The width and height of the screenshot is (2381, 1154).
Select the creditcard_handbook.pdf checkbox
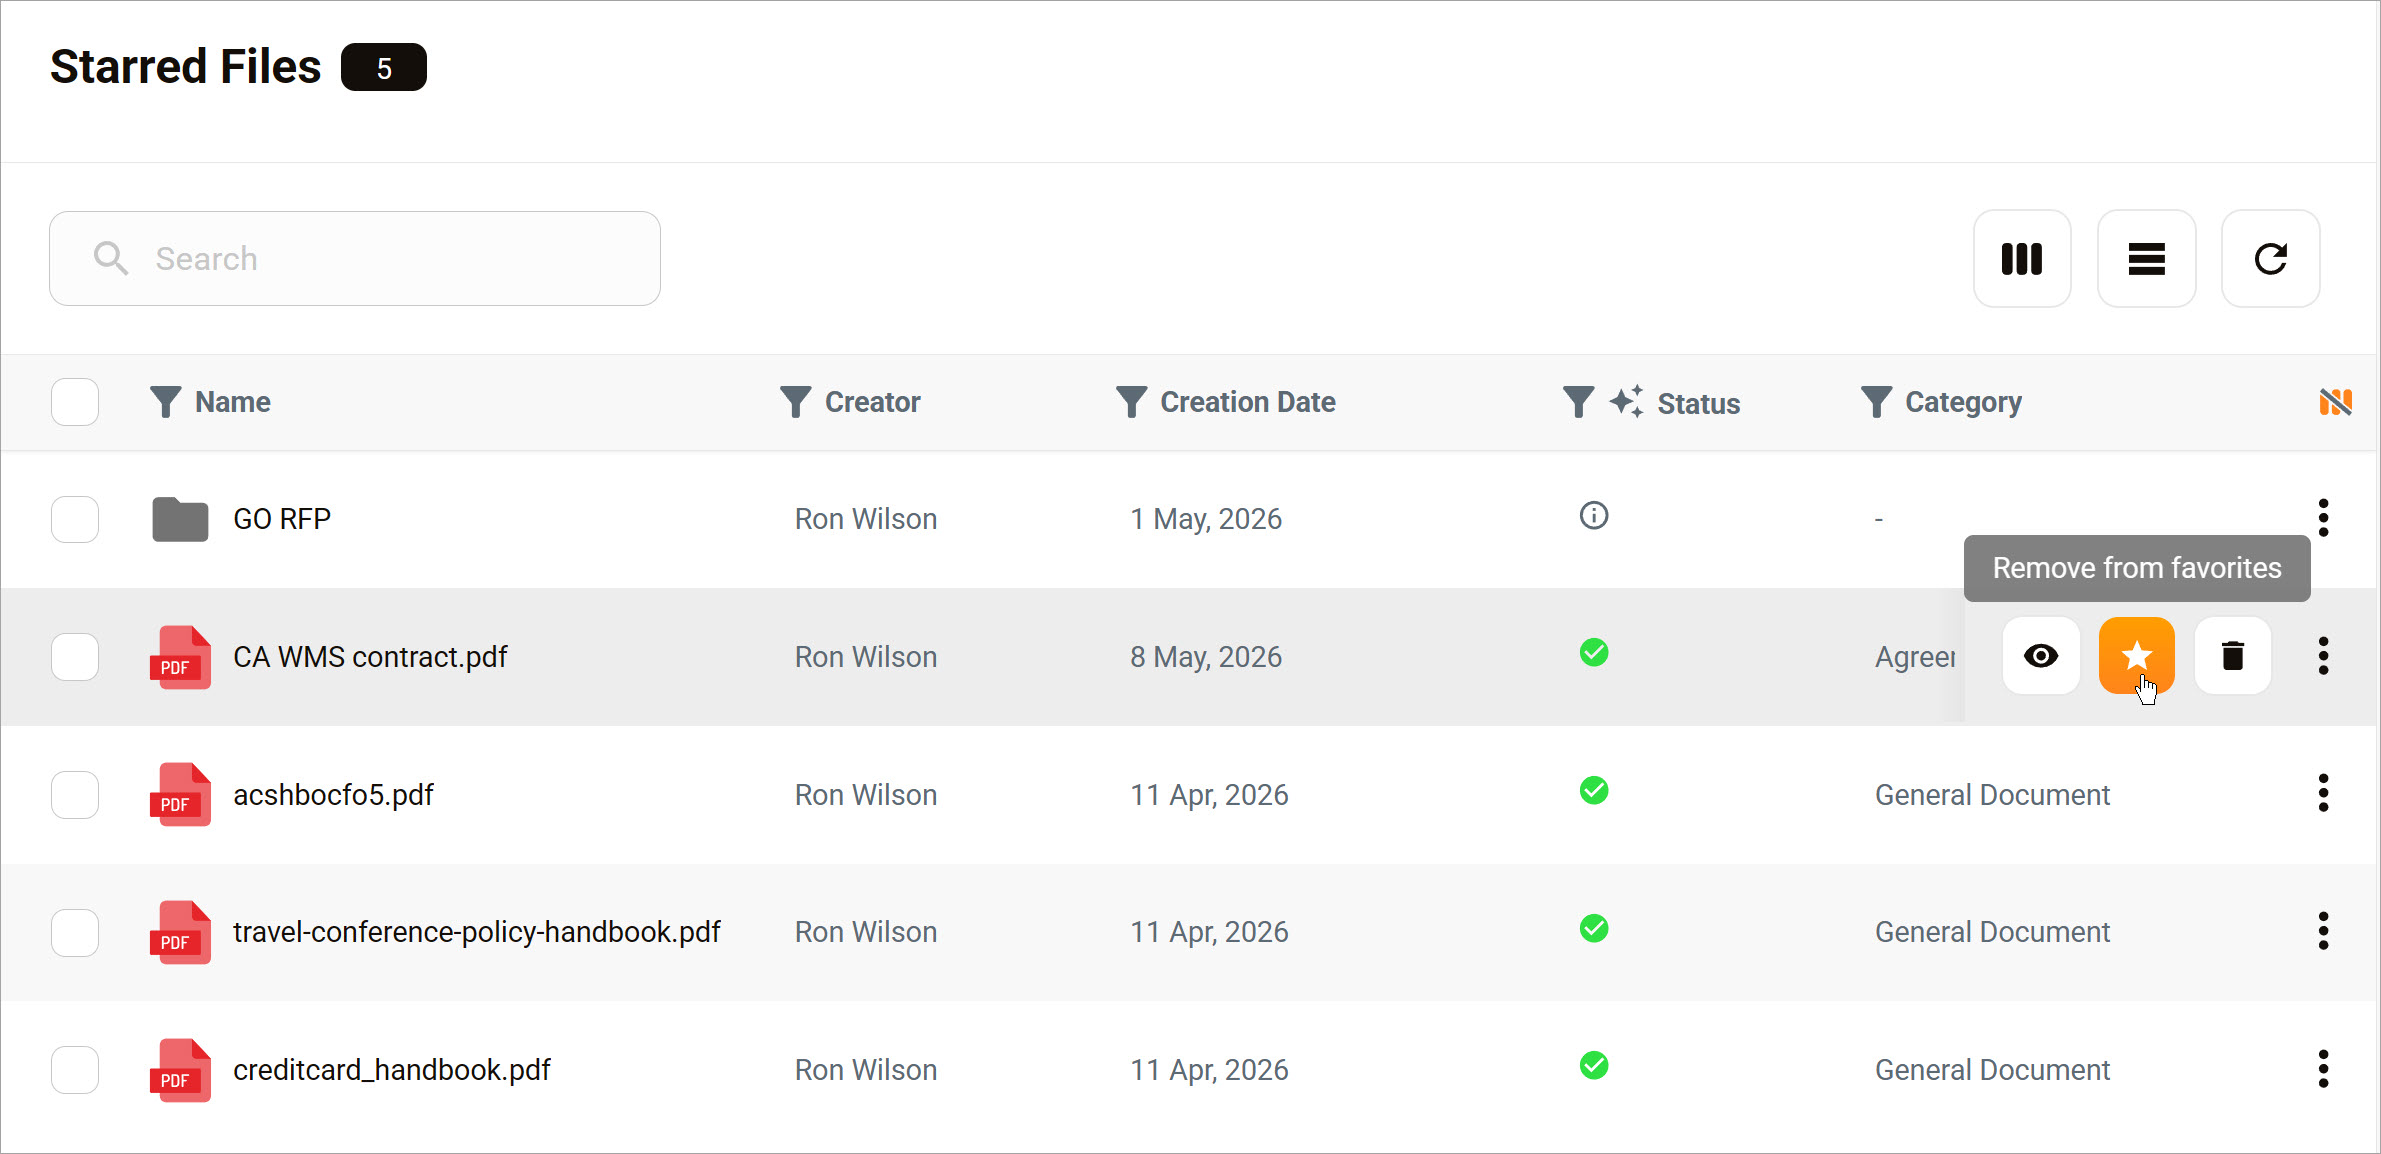(75, 1070)
